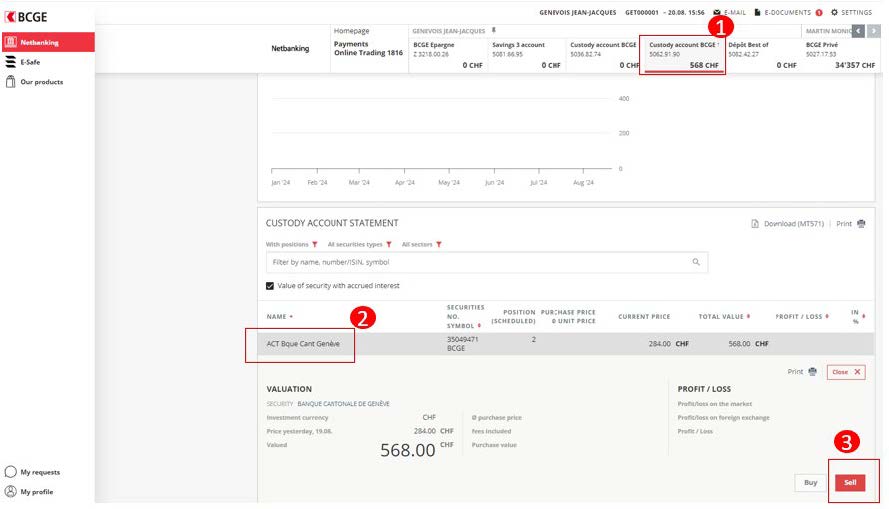Go to the Homepage menu item
Image resolution: width=889 pixels, height=509 pixels.
(352, 31)
